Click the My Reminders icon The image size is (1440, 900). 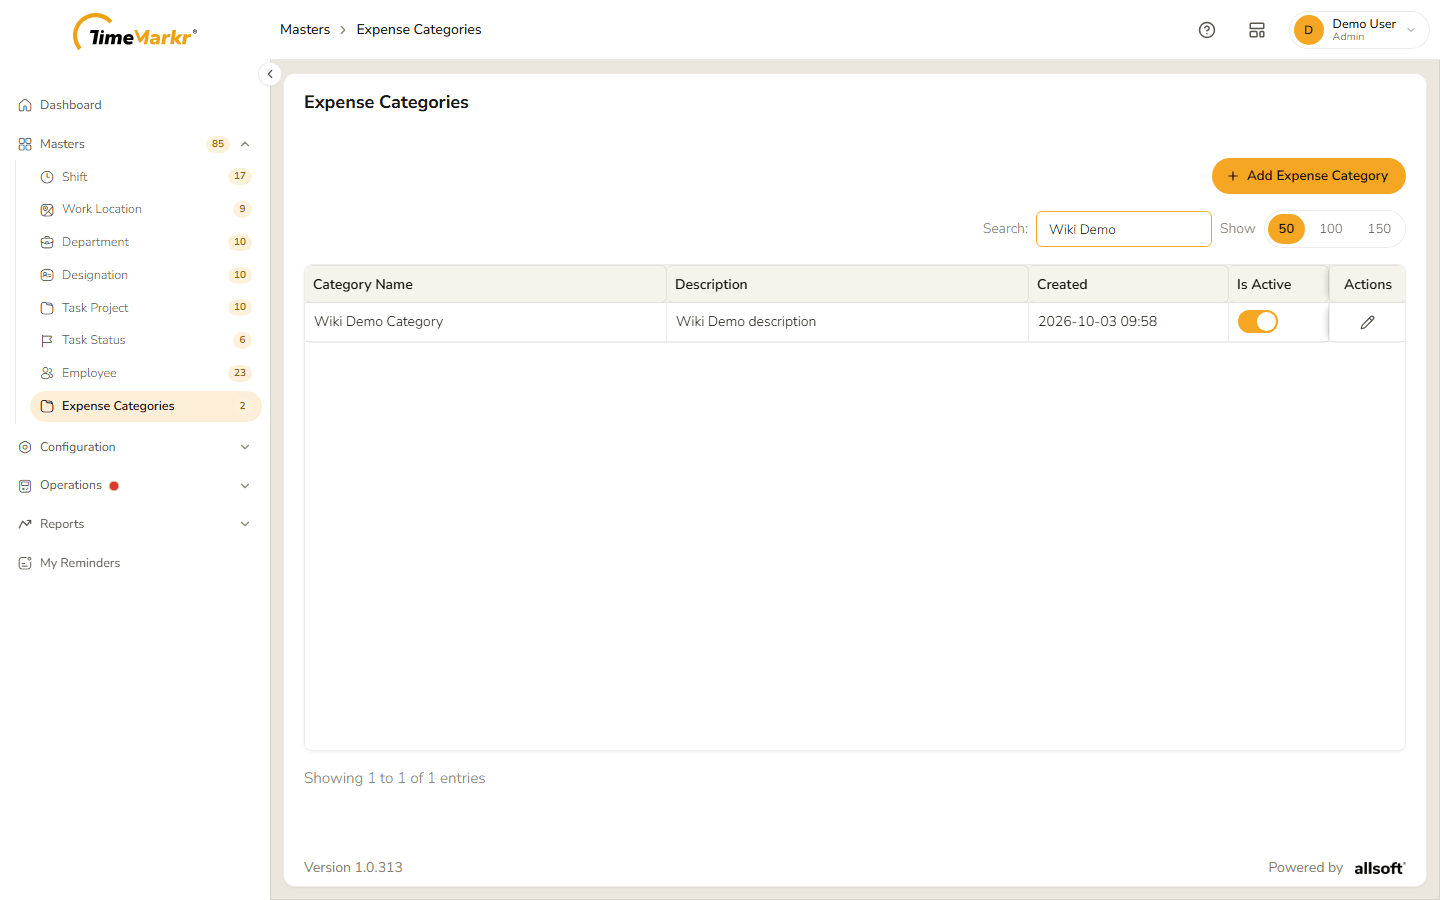[25, 563]
